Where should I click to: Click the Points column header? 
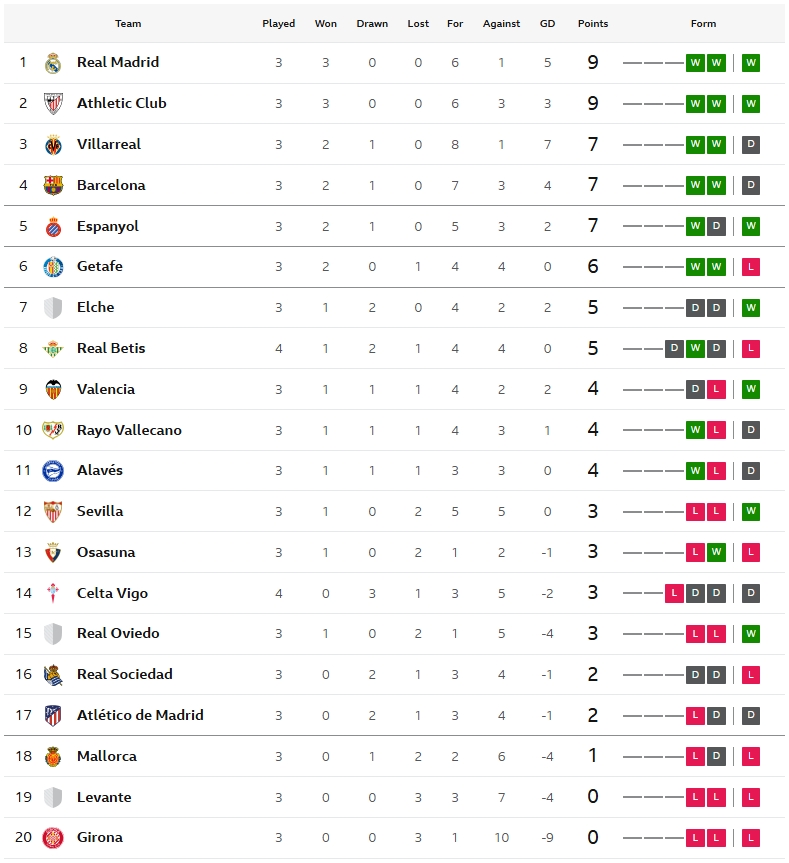[593, 24]
